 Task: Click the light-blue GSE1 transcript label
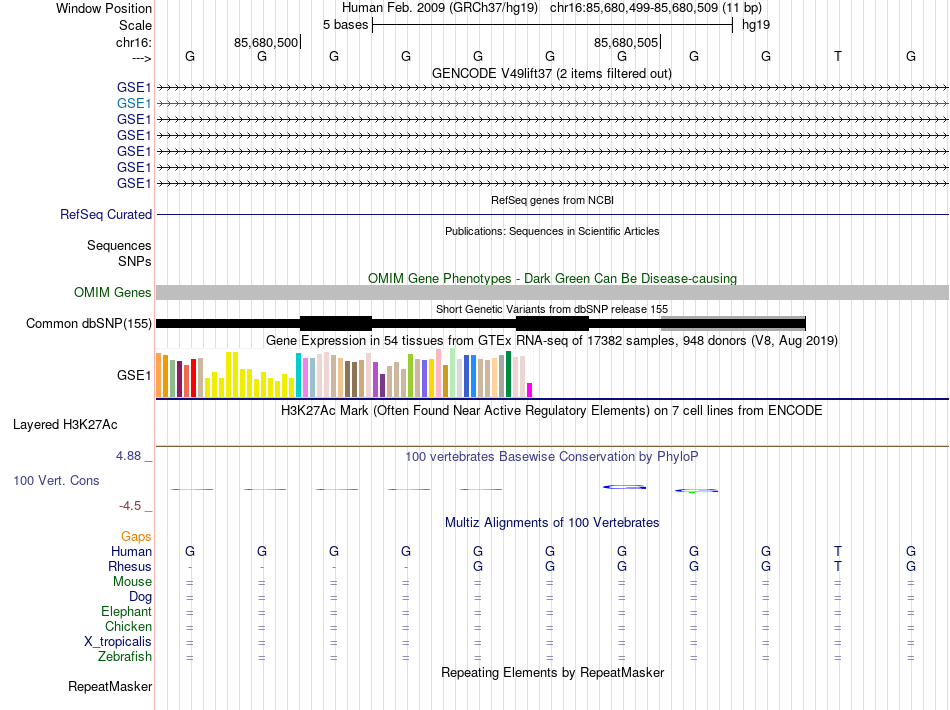pyautogui.click(x=134, y=104)
